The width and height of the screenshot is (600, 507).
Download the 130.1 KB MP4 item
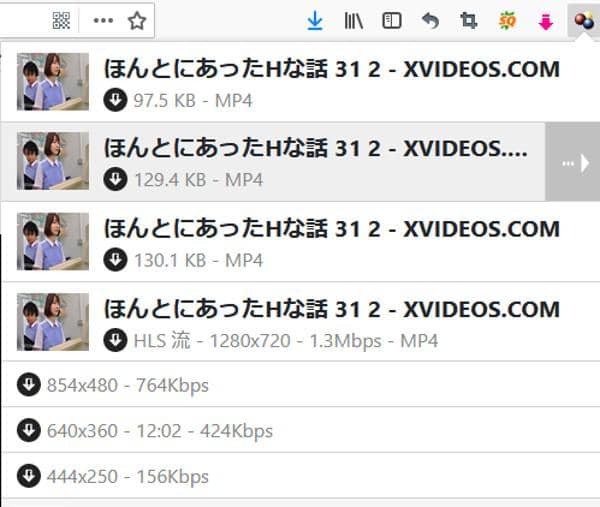(x=115, y=260)
